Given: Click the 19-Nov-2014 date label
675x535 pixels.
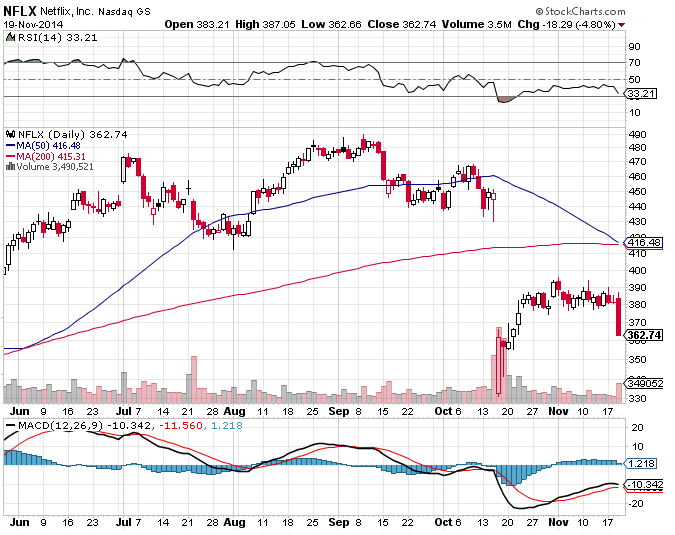Looking at the screenshot, I should (x=33, y=25).
